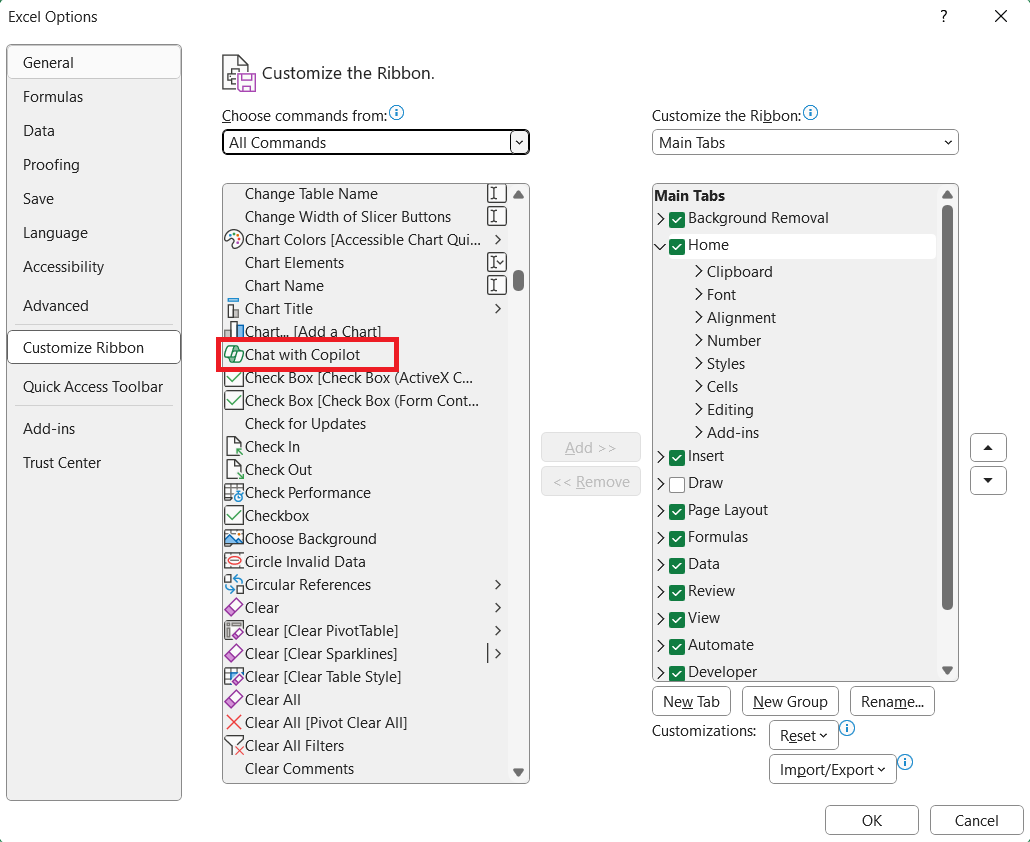This screenshot has width=1030, height=842.
Task: Collapse the Home tab tree node
Action: coord(661,246)
